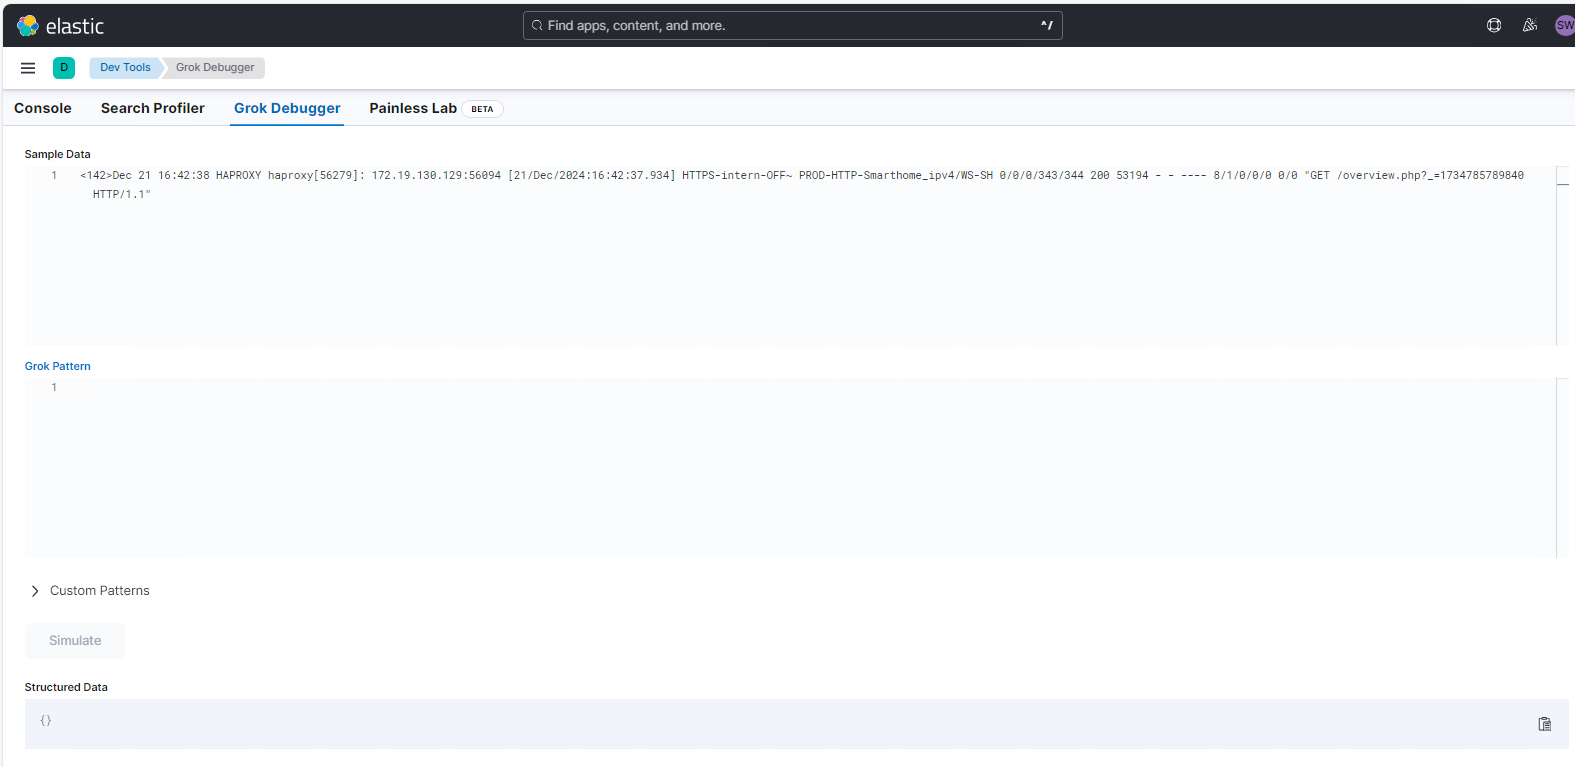The image size is (1575, 767).
Task: Open the newsfeed icon in header
Action: coord(1530,26)
